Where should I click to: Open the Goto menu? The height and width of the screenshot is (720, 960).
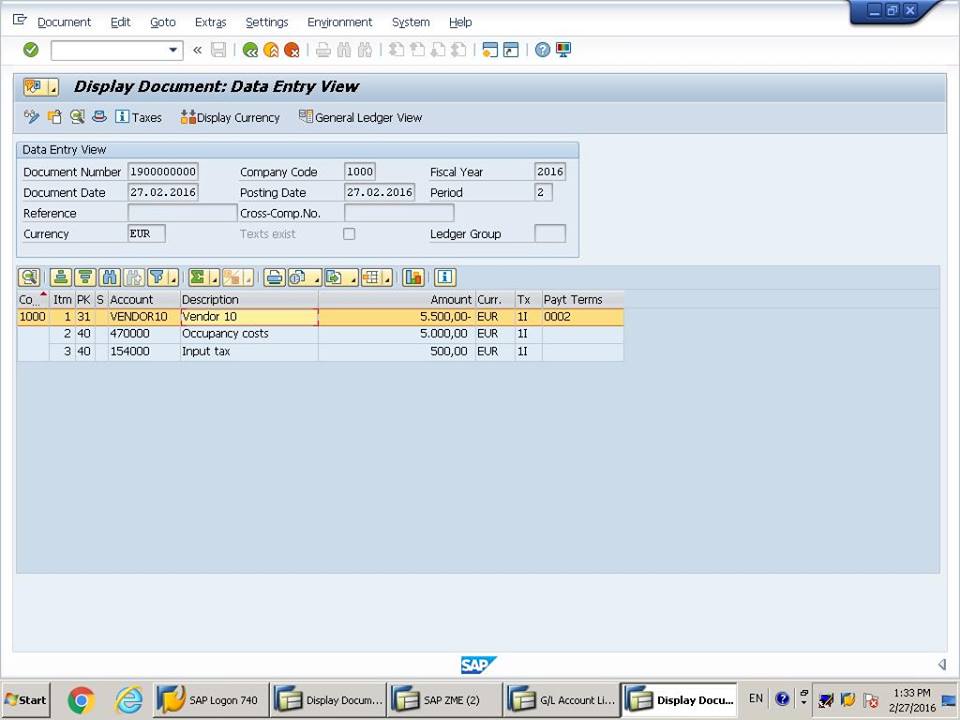click(163, 22)
